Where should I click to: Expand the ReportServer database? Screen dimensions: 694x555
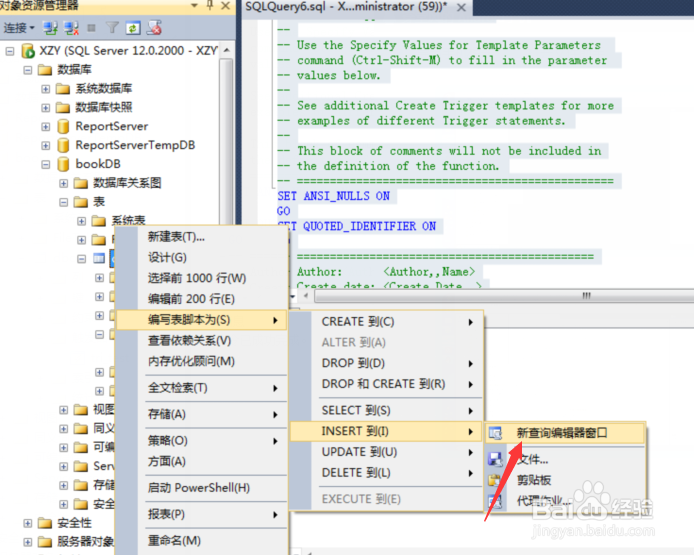point(46,127)
